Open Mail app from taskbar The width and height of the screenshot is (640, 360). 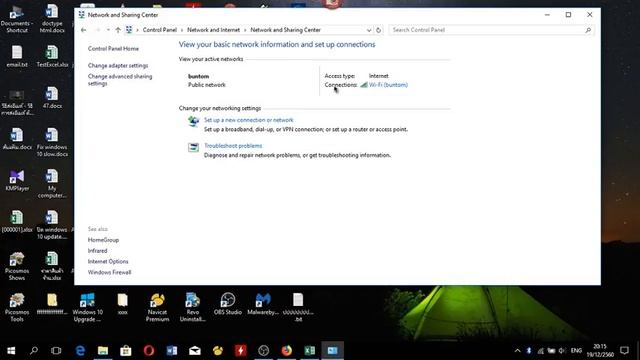(195, 351)
